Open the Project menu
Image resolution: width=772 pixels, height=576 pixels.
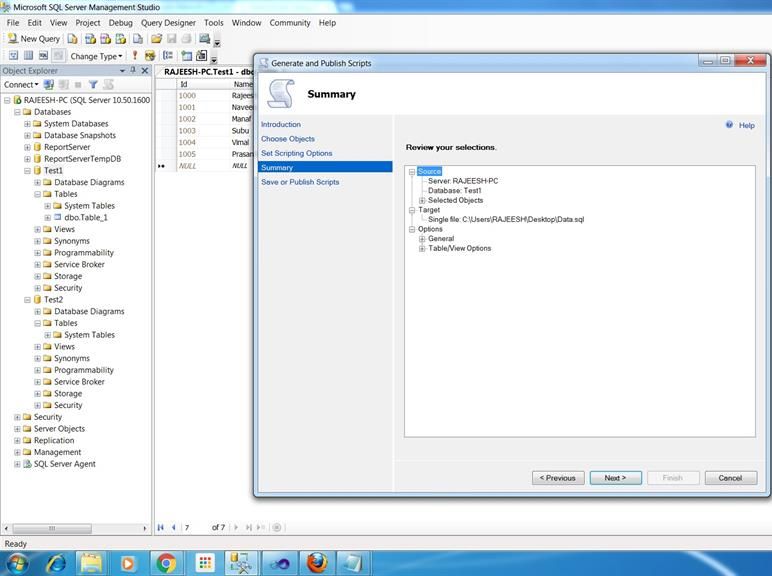pyautogui.click(x=88, y=23)
